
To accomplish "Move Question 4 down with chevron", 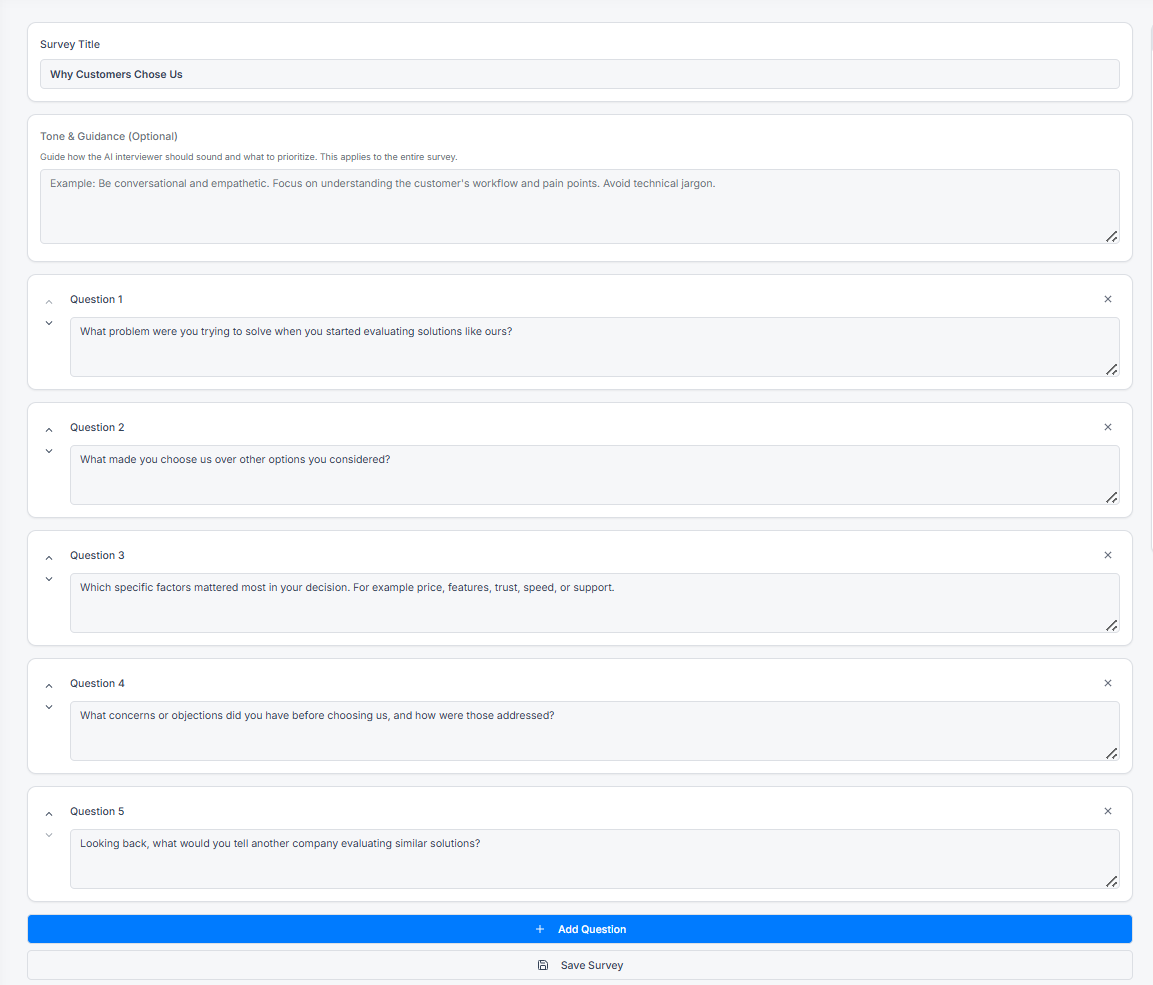I will [x=49, y=707].
